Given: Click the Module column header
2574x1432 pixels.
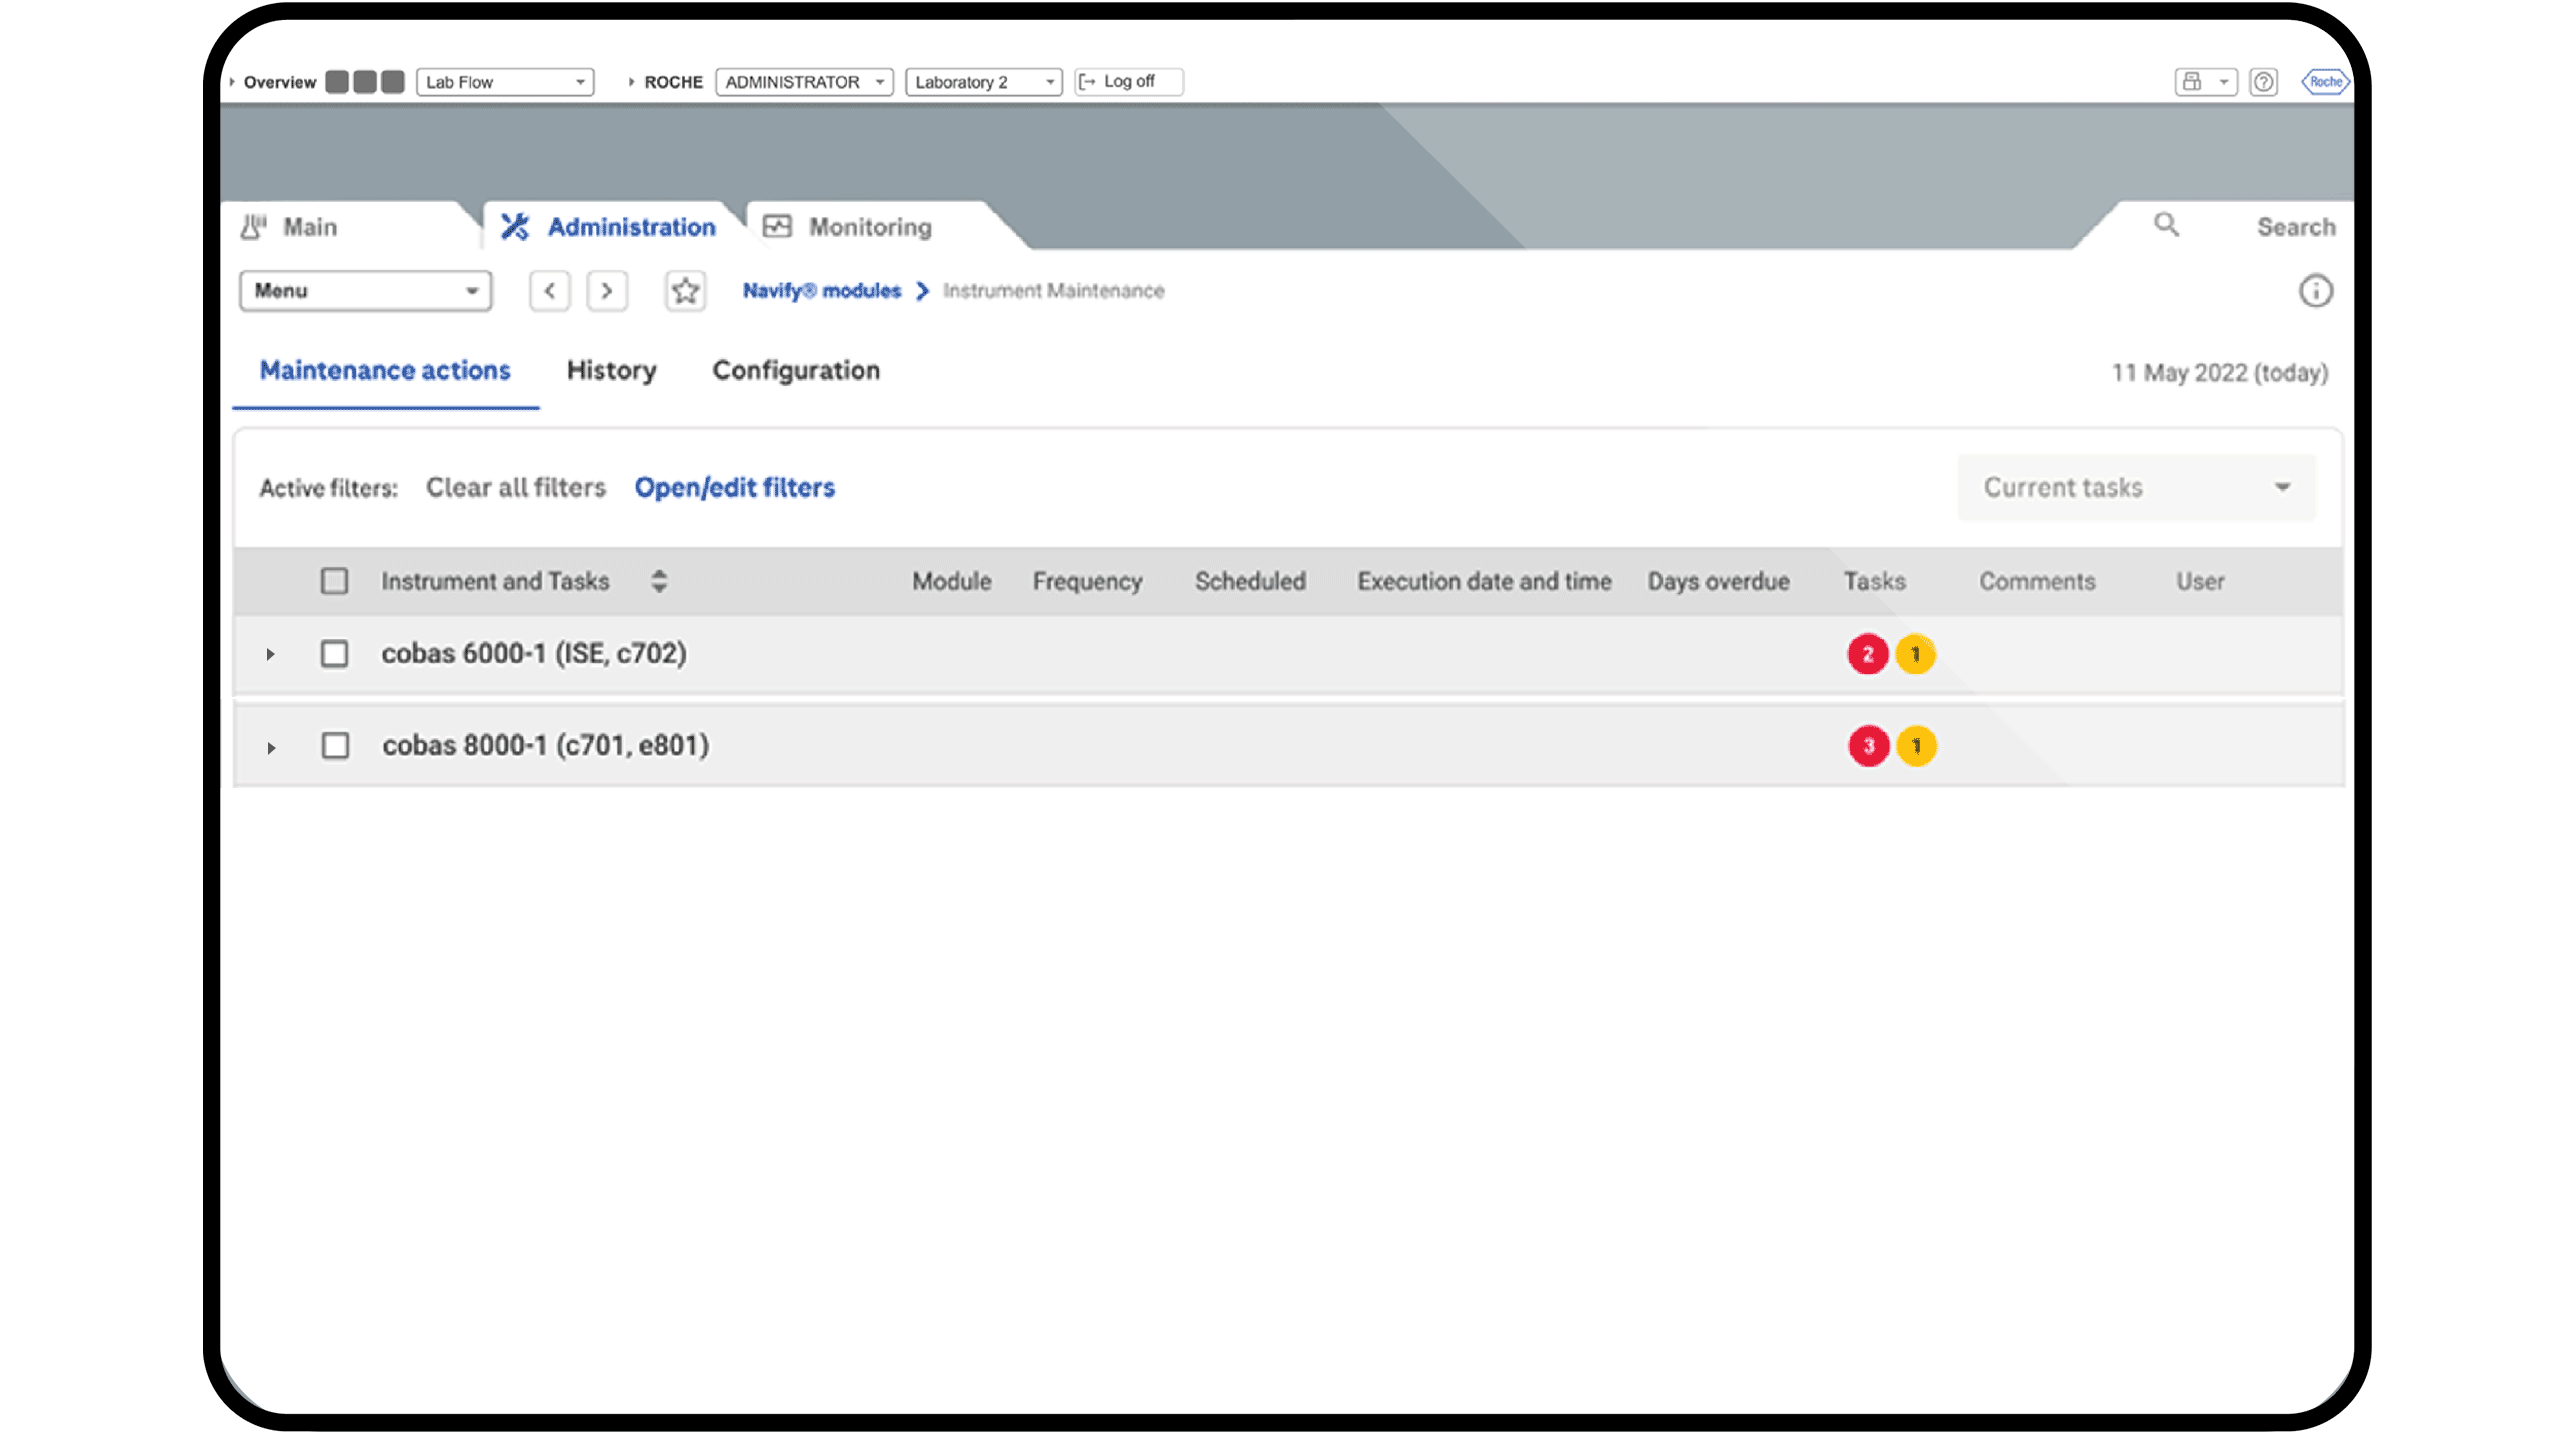Looking at the screenshot, I should [x=951, y=581].
